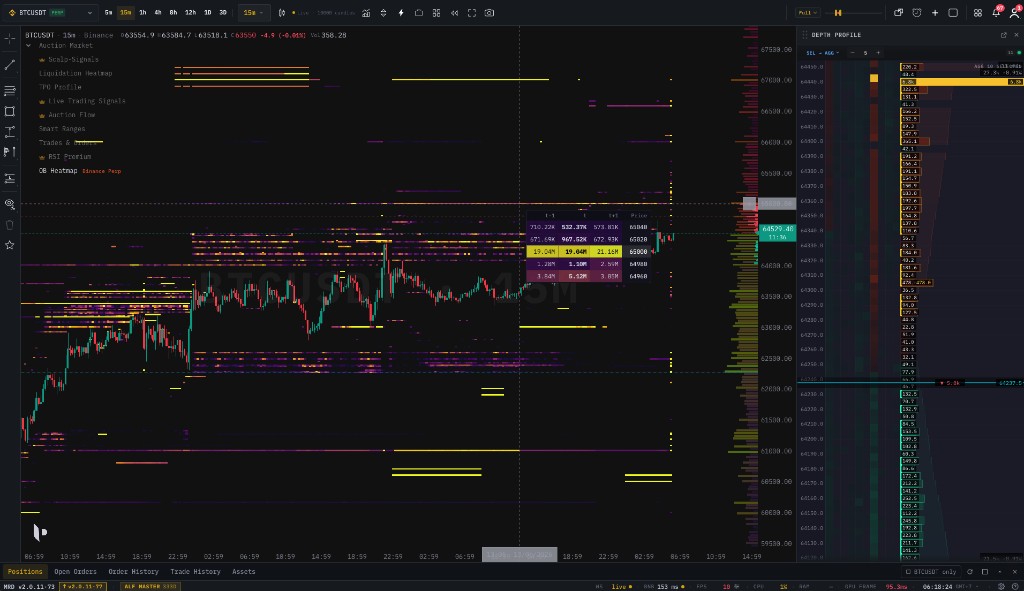This screenshot has height=591, width=1024.
Task: Toggle Scalp-Signals indicator
Action: point(73,59)
